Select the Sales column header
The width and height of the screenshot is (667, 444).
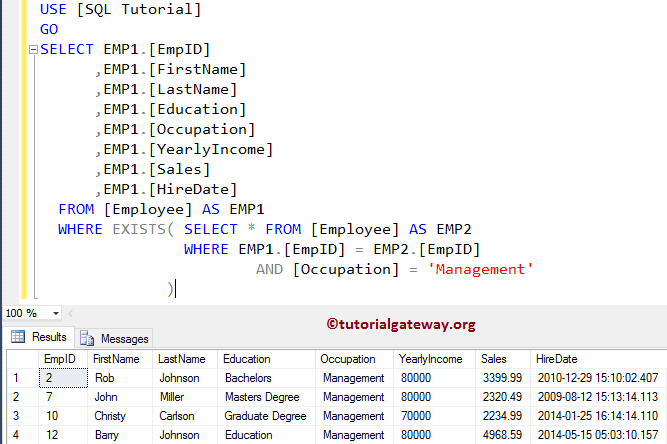pos(493,358)
